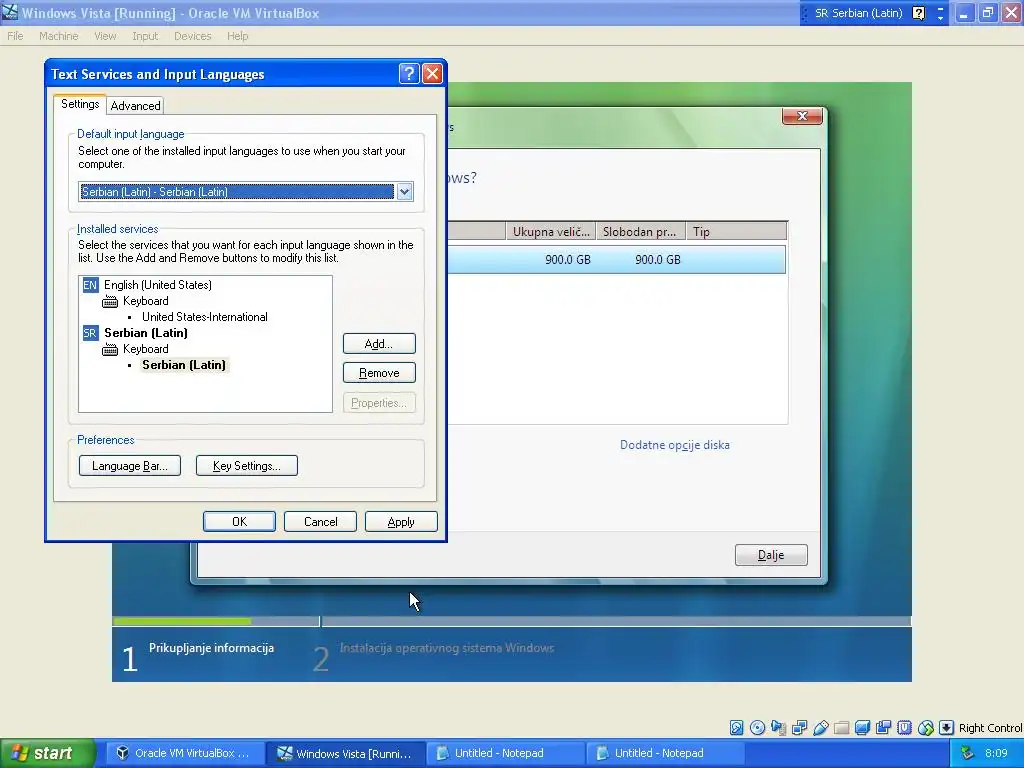
Task: Switch to Oracle VM VirtualBox taskbar item
Action: pos(184,753)
